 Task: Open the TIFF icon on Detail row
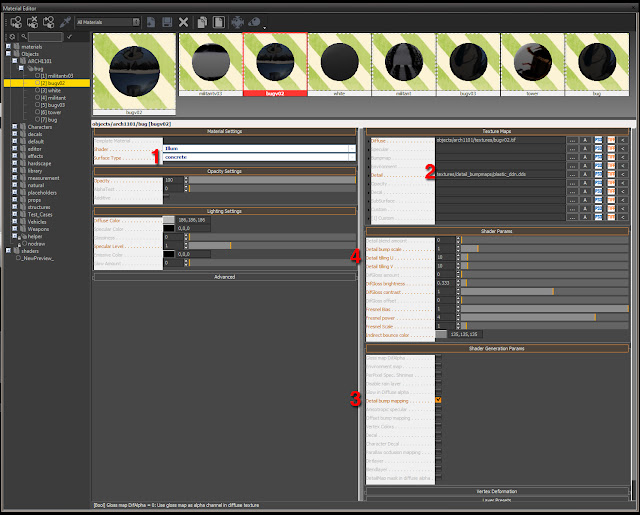point(611,174)
